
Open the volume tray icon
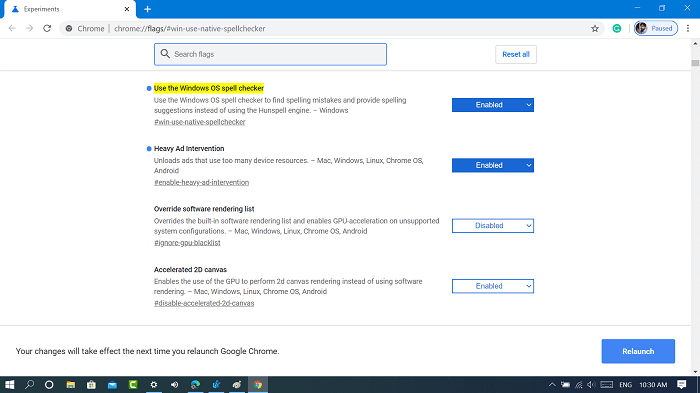pos(592,385)
